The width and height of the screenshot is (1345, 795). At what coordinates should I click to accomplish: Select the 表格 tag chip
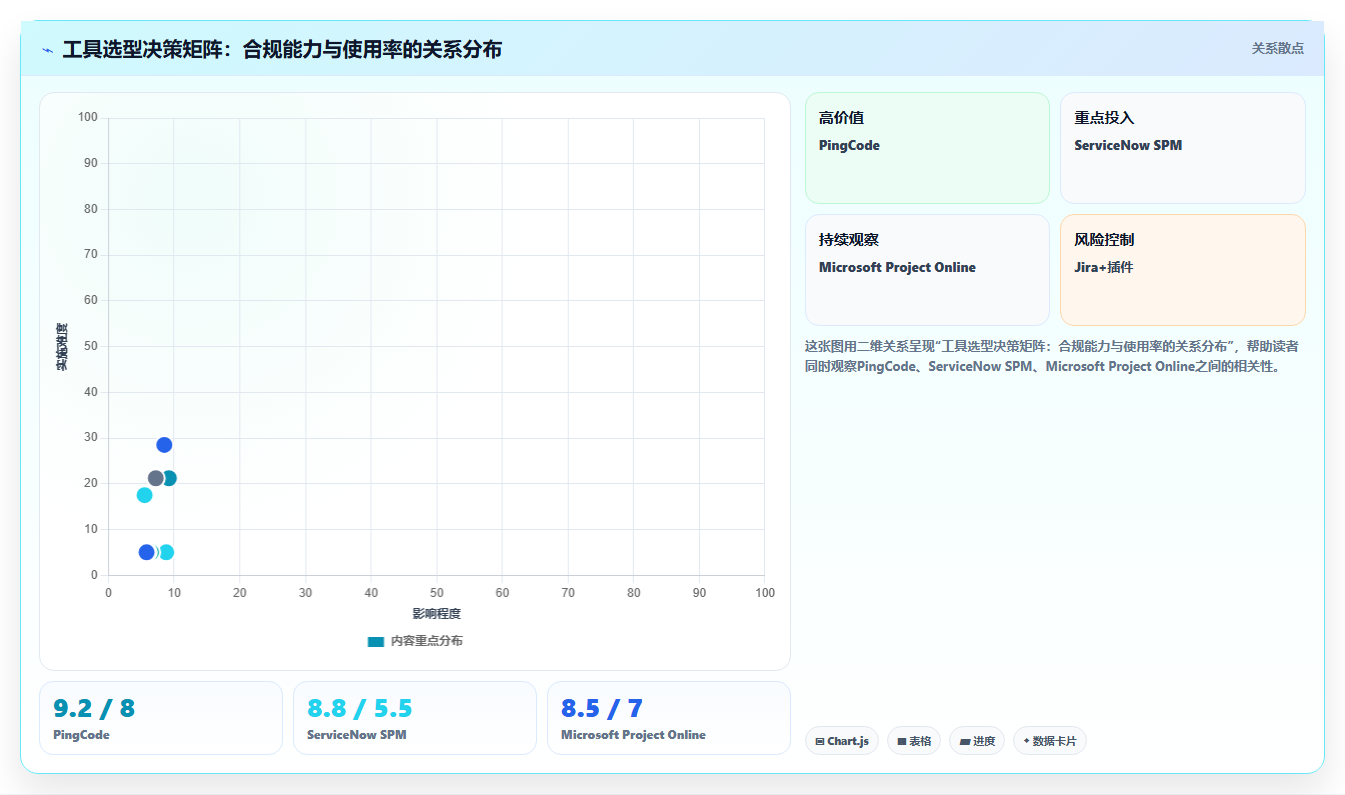tap(914, 741)
